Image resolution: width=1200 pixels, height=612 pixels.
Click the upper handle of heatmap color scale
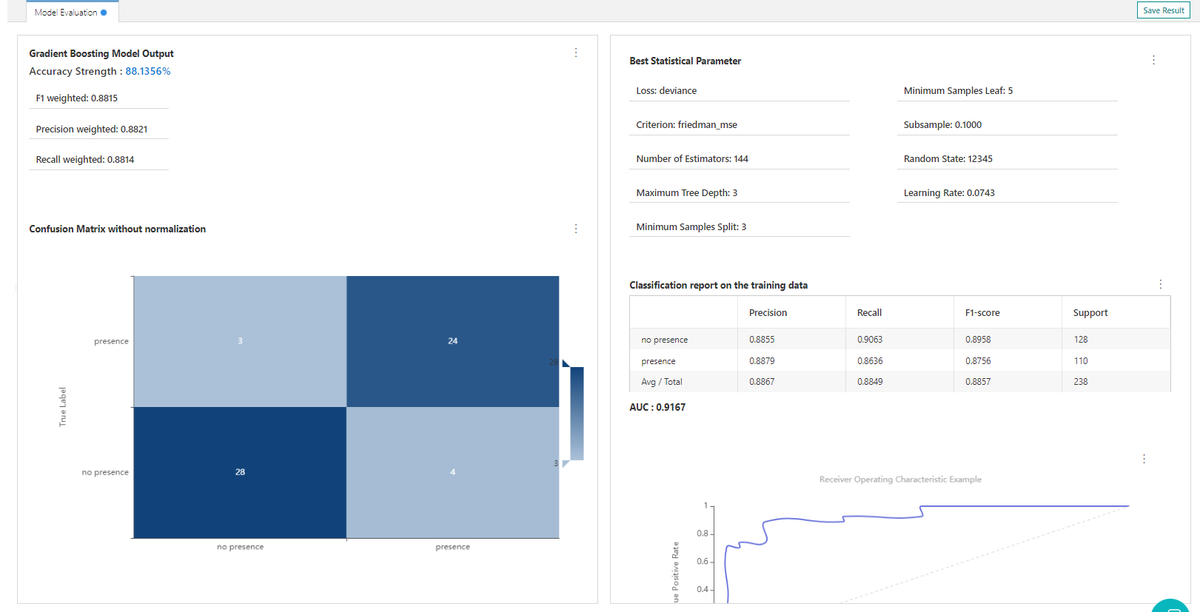[565, 363]
